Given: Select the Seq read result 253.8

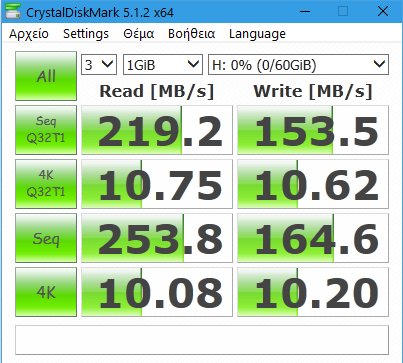Looking at the screenshot, I should point(157,238).
